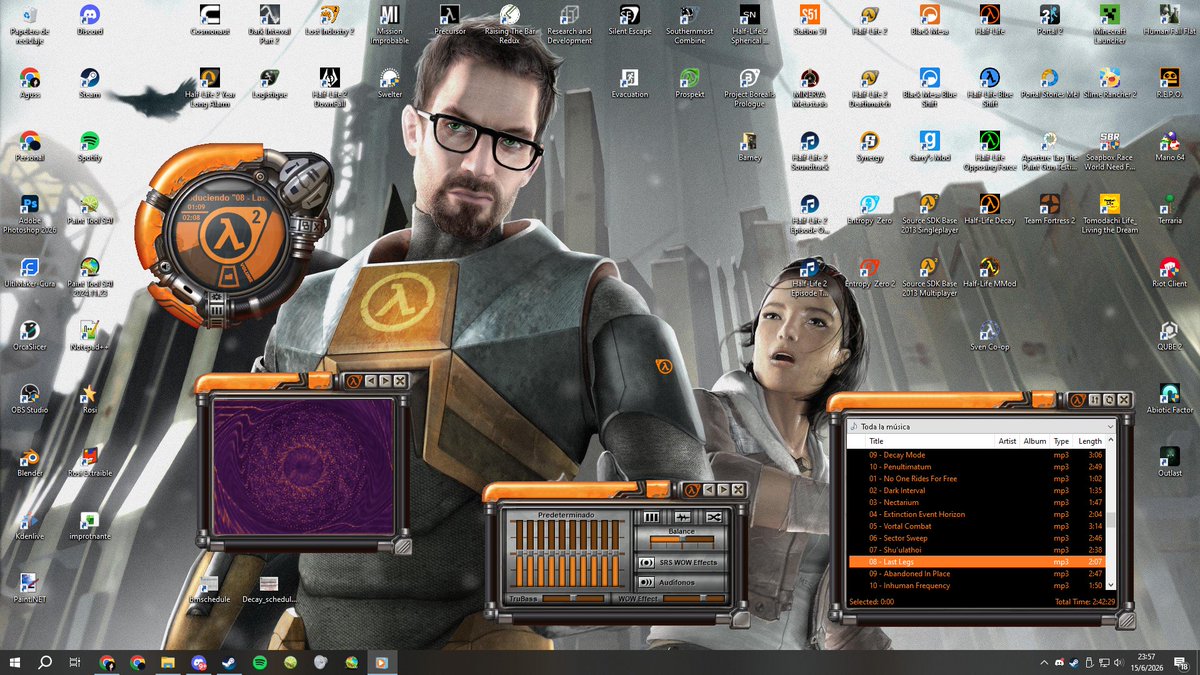Open the Riot Client shortcut

(x=1169, y=272)
